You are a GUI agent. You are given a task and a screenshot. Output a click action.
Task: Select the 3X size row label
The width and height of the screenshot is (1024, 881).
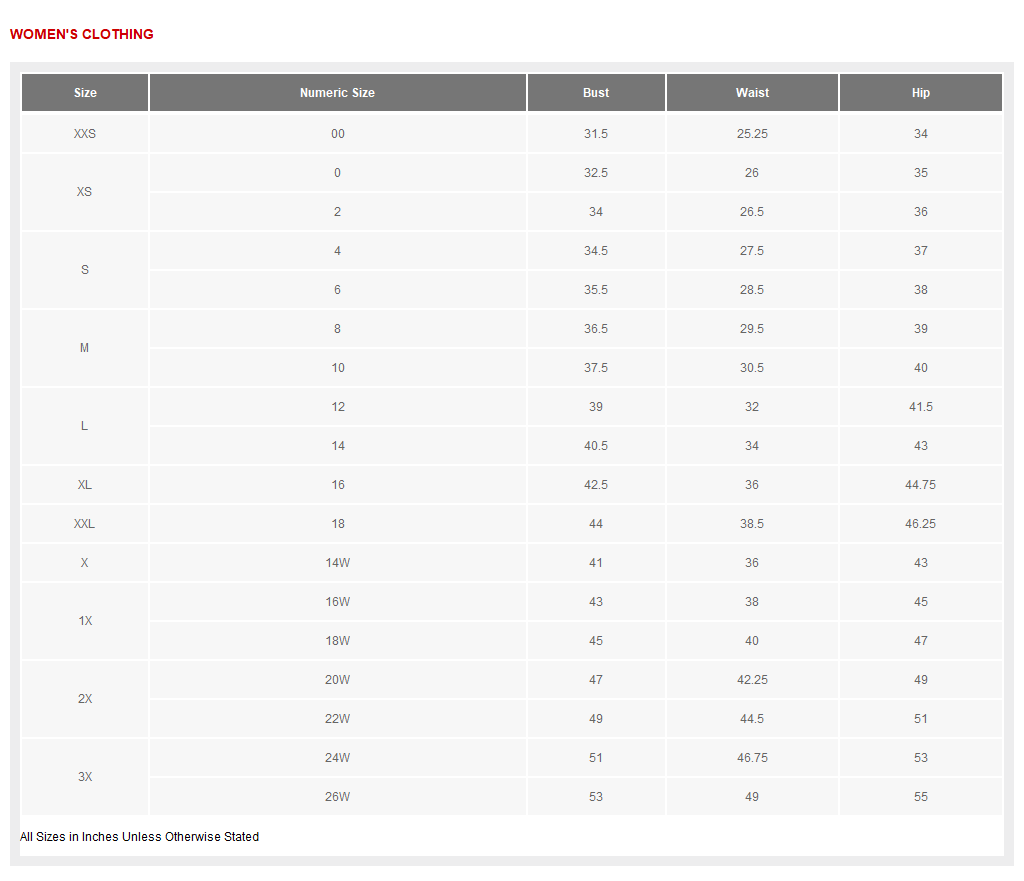click(x=85, y=777)
